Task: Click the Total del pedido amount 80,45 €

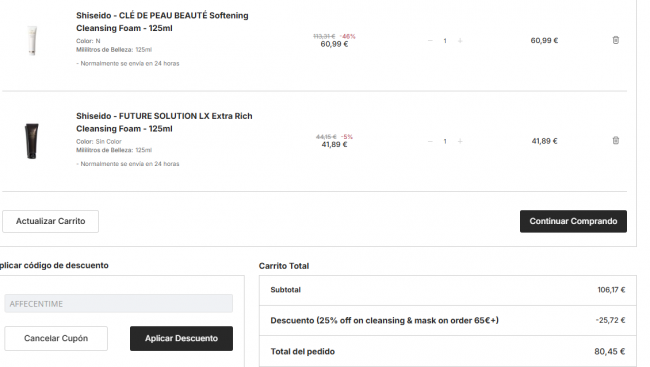Action: pyautogui.click(x=609, y=352)
